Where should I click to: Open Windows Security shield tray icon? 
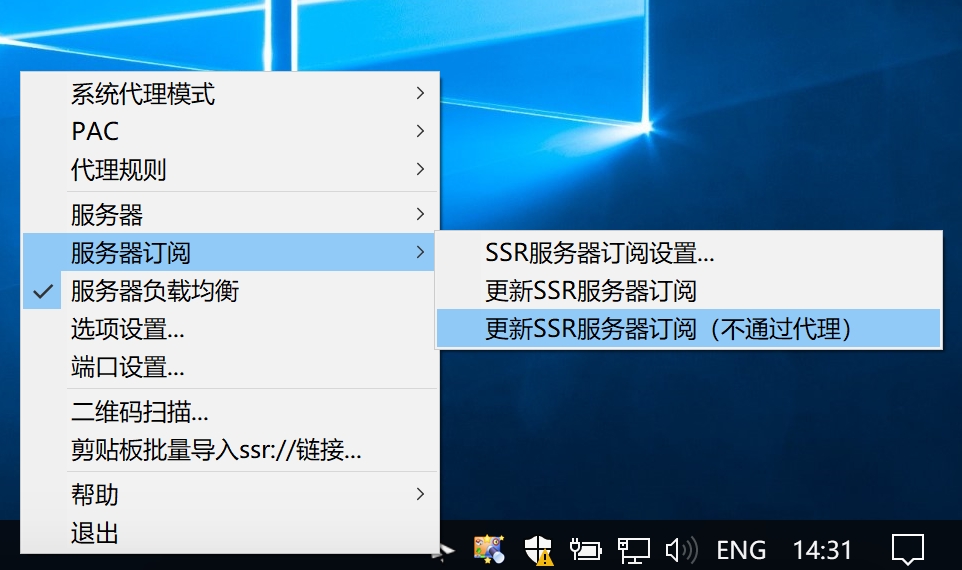[538, 548]
